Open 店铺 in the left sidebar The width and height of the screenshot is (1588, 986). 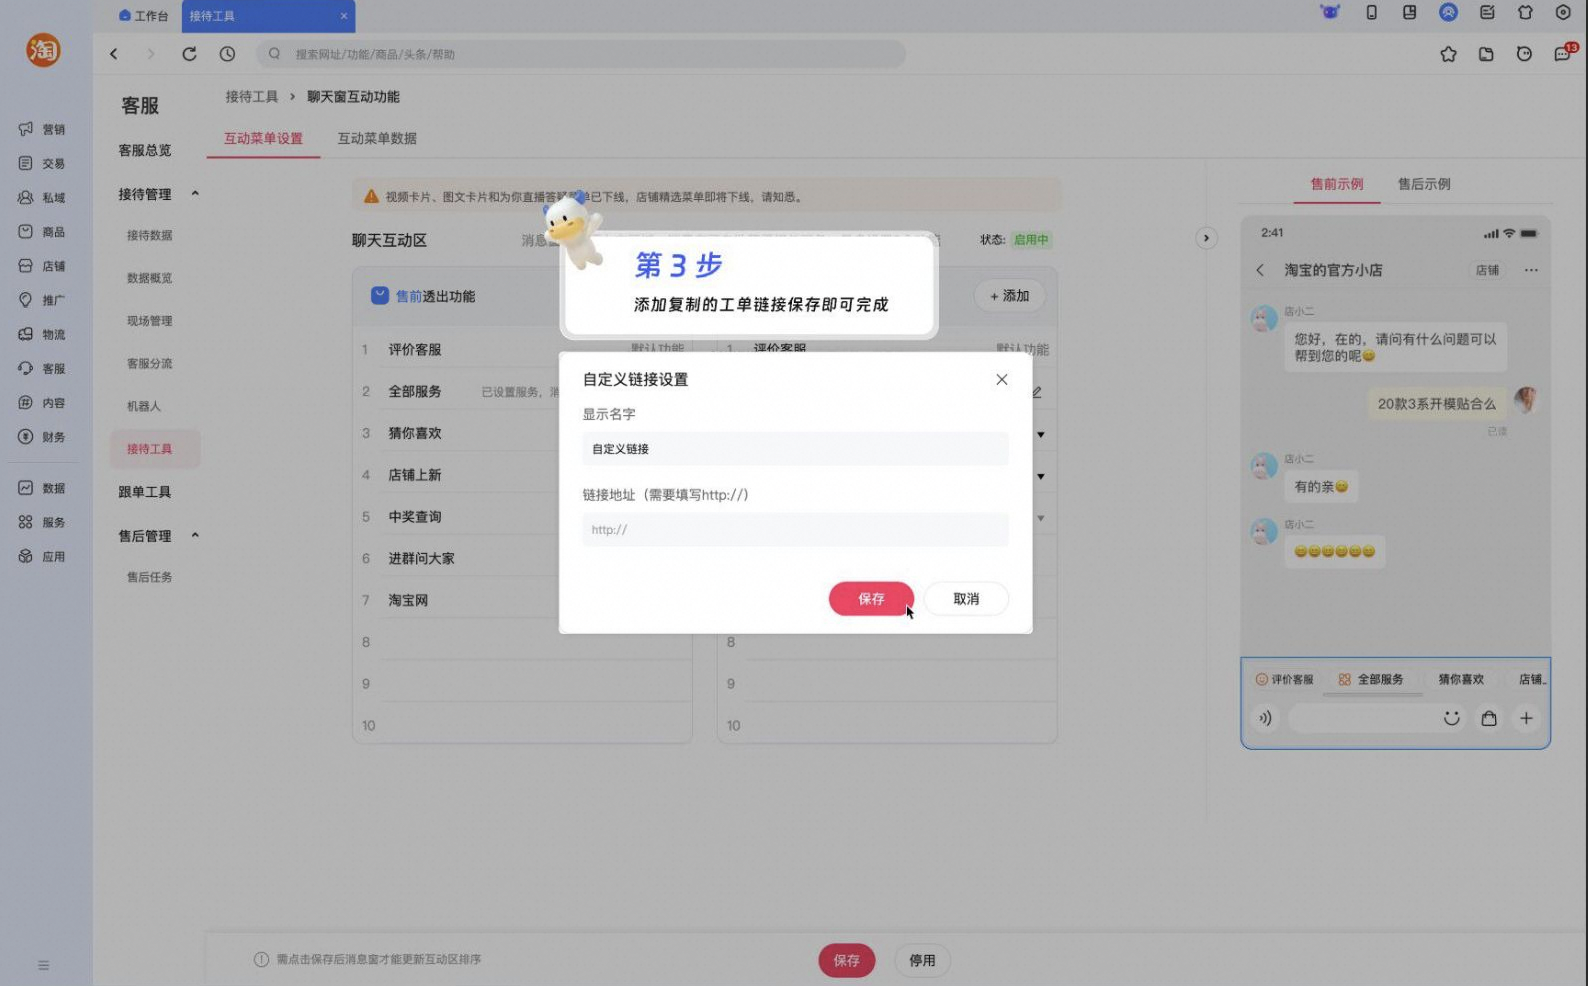click(42, 266)
